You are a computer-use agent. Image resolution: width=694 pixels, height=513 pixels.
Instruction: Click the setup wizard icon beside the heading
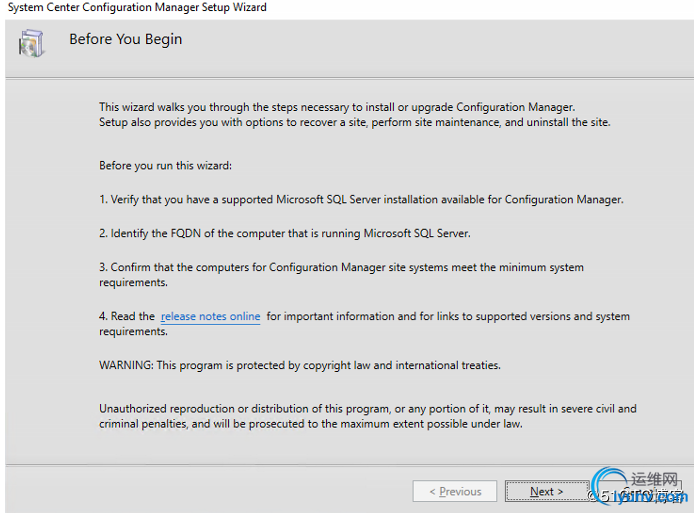(31, 43)
